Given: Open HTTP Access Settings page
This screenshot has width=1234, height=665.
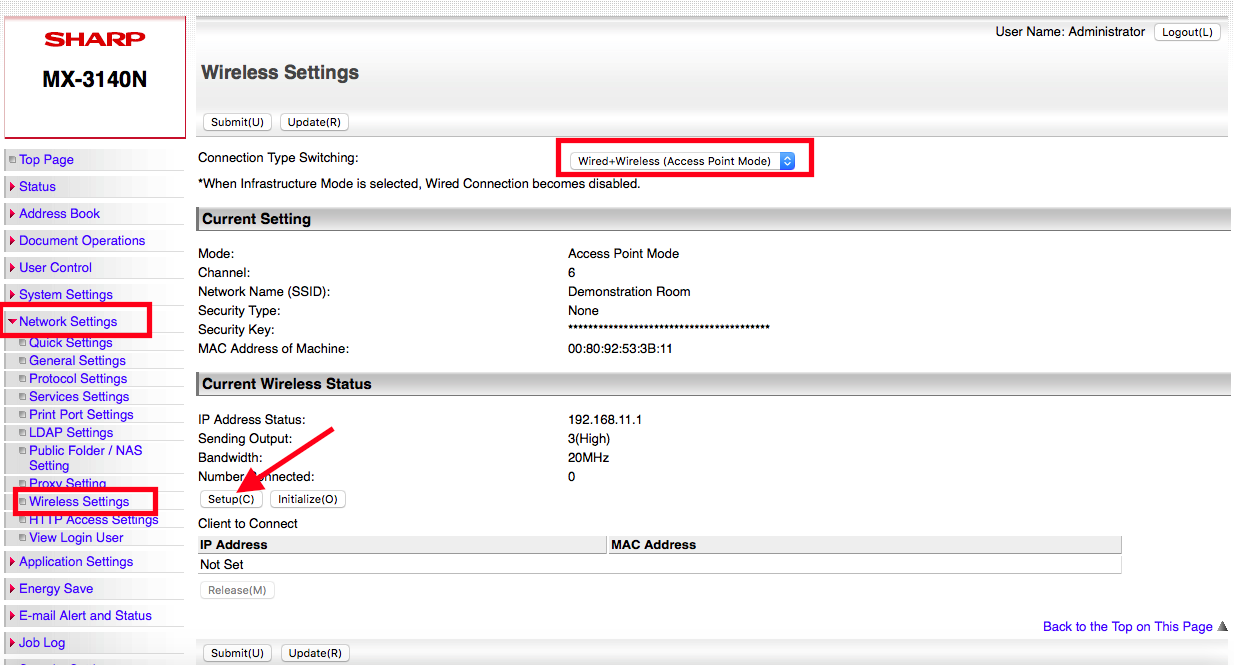Looking at the screenshot, I should click(93, 520).
